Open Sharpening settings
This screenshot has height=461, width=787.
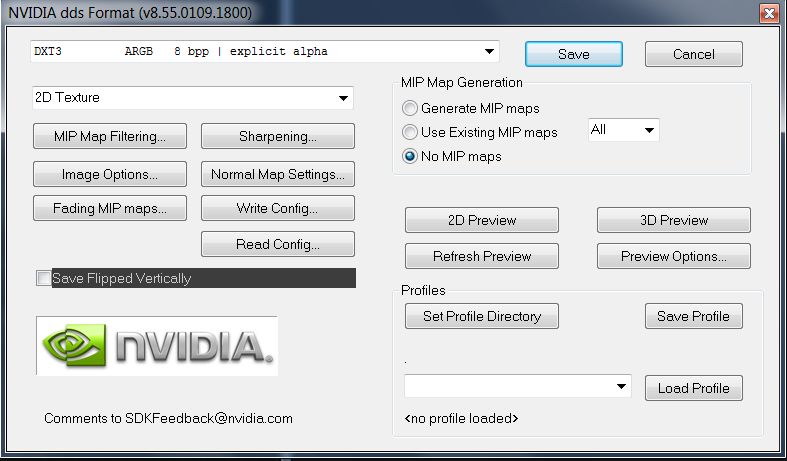coord(278,136)
